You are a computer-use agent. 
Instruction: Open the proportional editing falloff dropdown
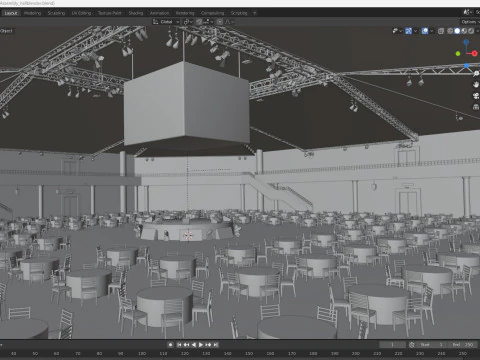tap(229, 22)
